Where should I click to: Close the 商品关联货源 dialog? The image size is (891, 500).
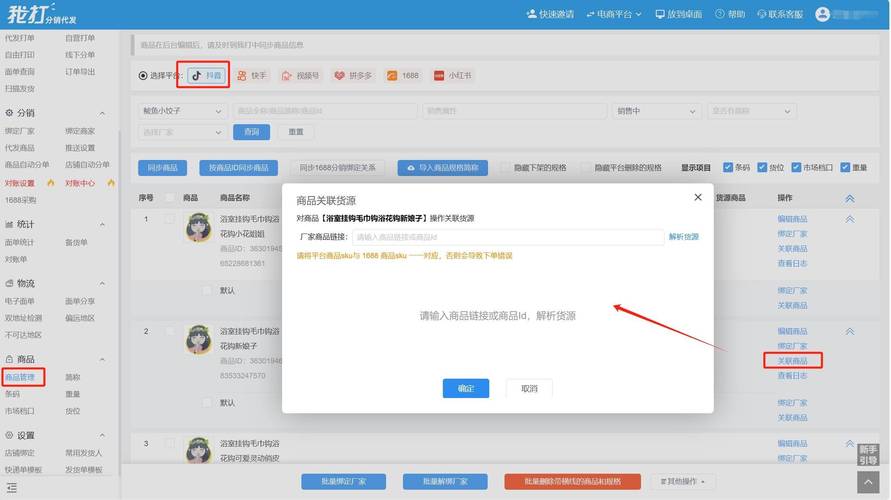698,198
